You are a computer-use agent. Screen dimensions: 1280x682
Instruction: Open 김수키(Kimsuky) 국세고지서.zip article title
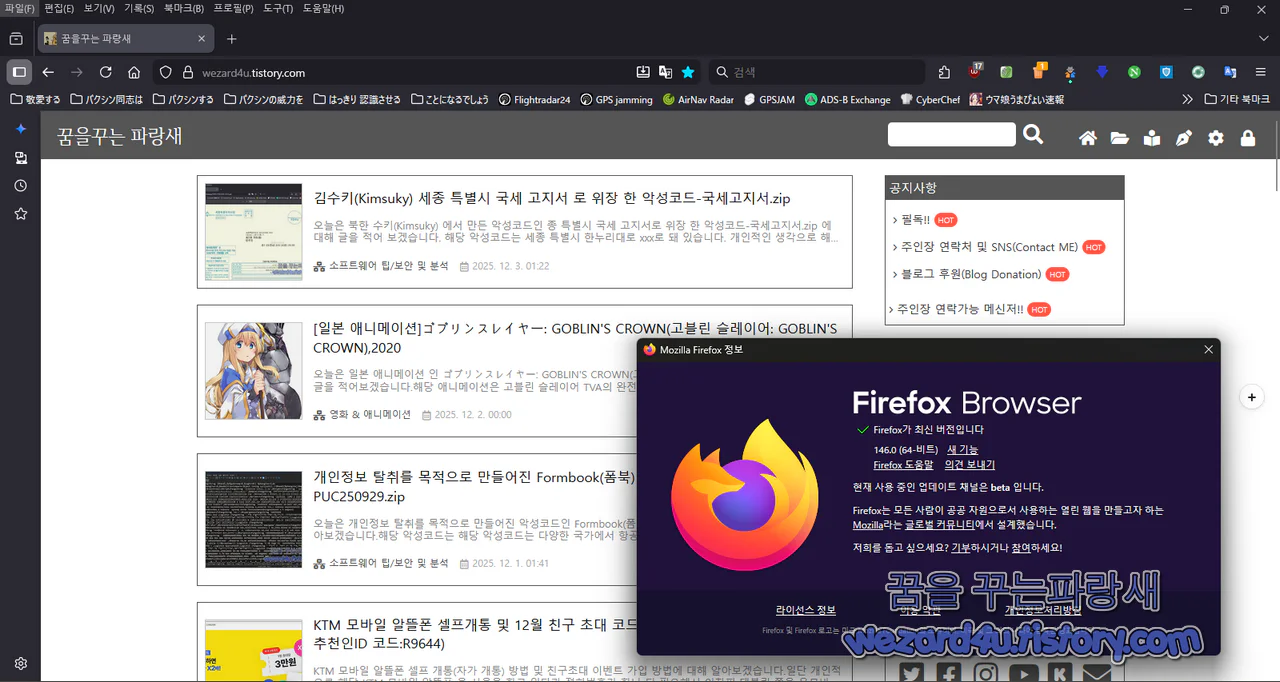[552, 198]
